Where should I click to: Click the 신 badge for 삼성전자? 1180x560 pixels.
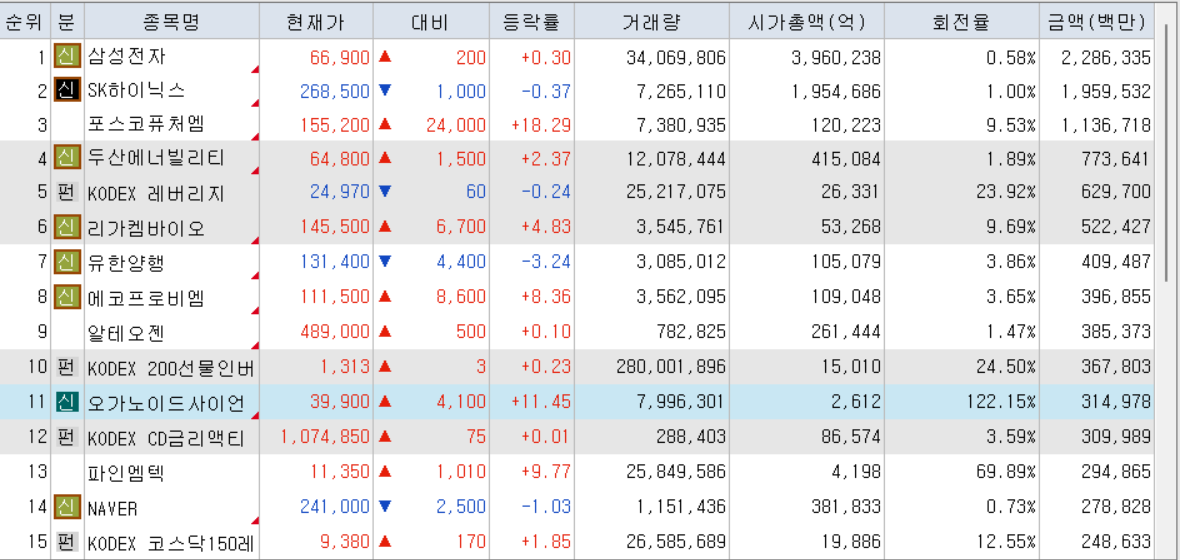click(x=67, y=56)
